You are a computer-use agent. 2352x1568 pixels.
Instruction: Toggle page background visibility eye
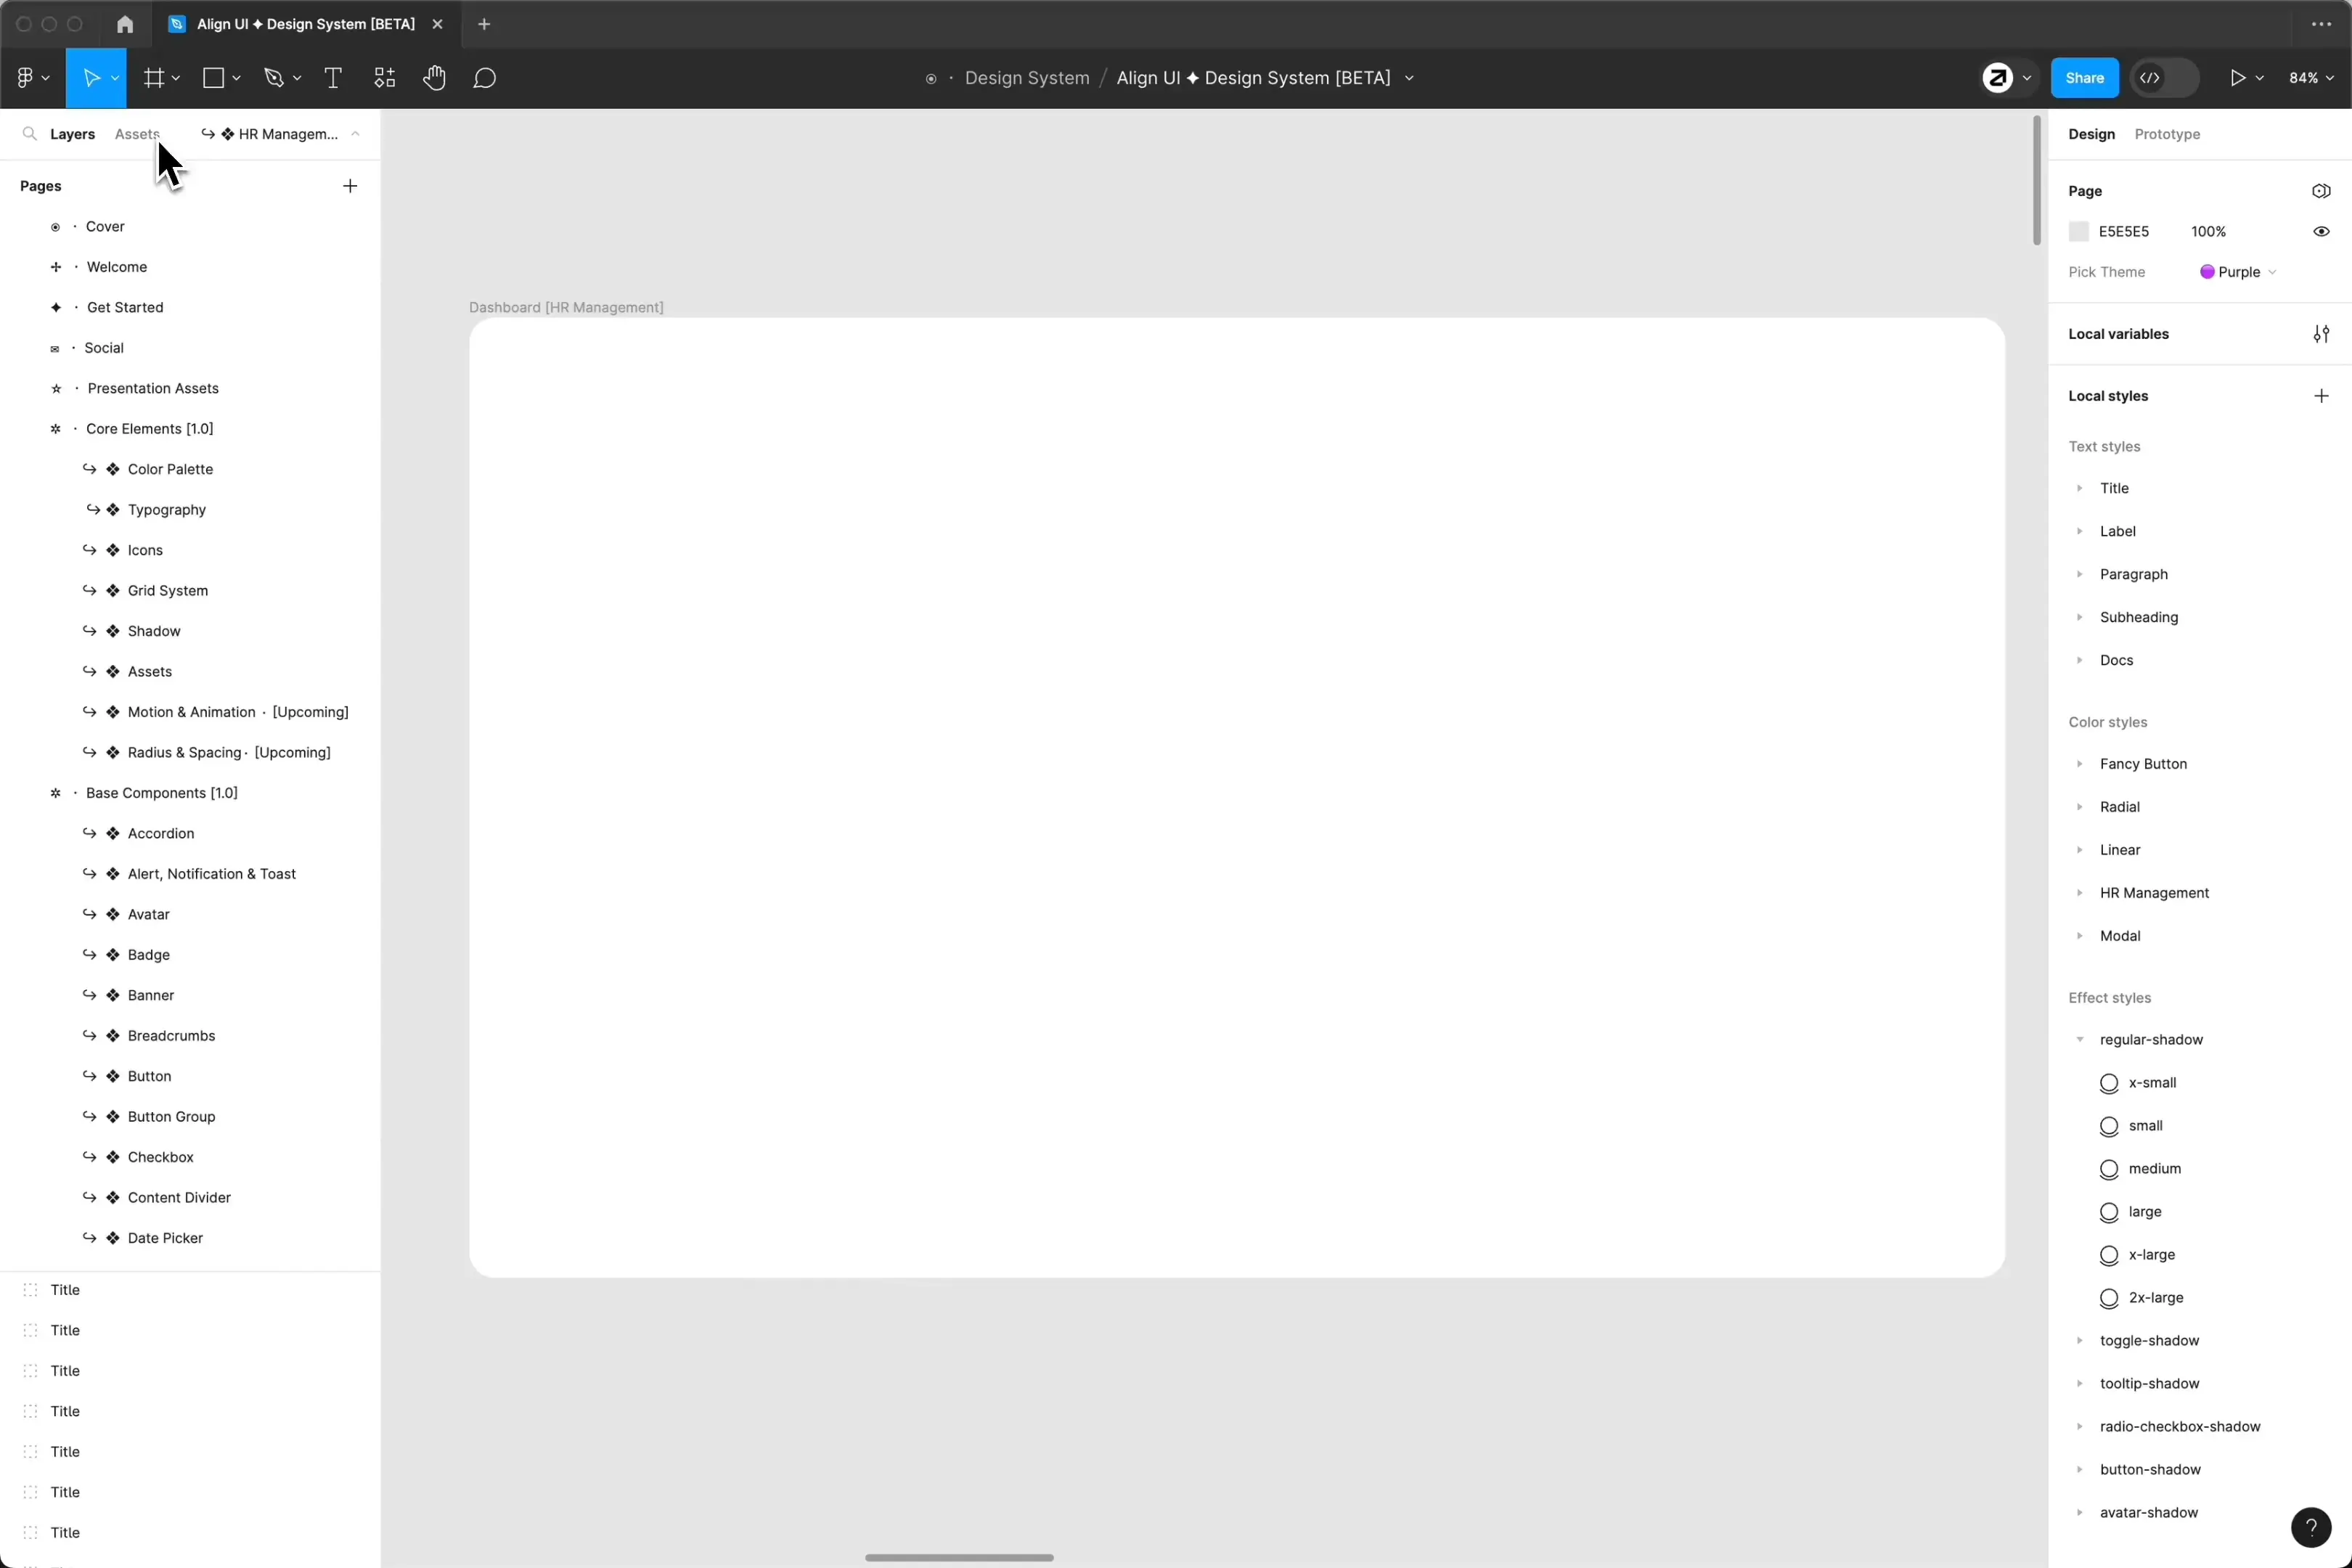click(2321, 232)
